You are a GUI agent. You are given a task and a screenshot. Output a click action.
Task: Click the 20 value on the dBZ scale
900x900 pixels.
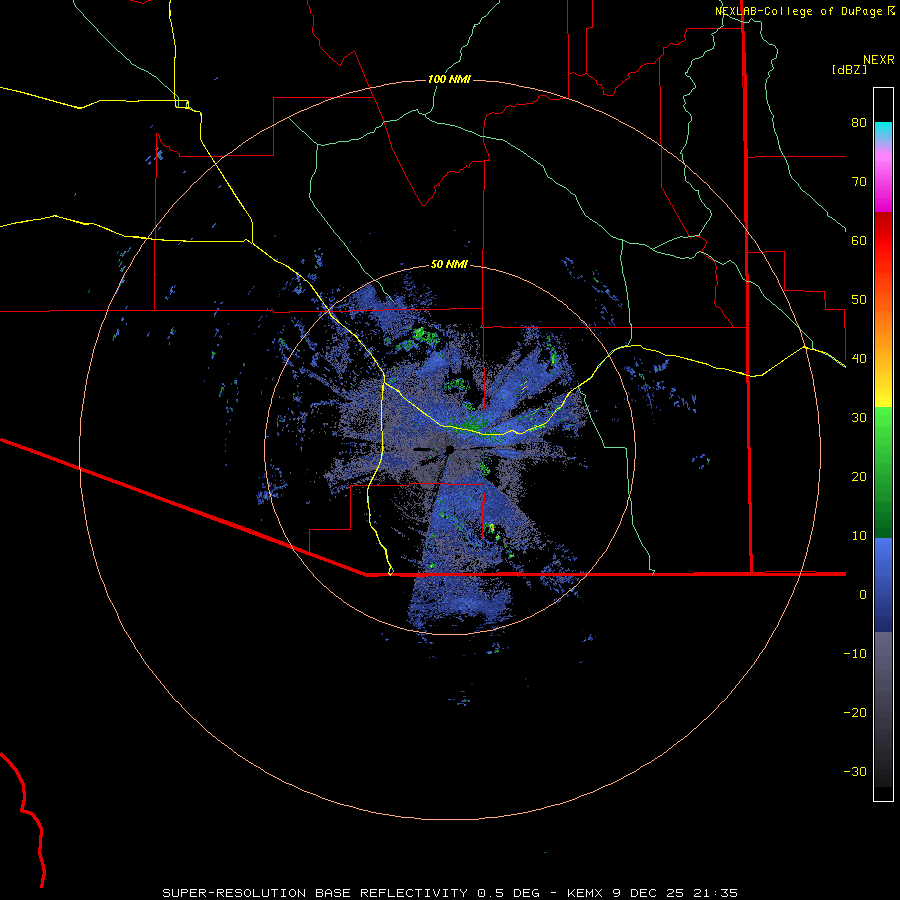coord(859,477)
